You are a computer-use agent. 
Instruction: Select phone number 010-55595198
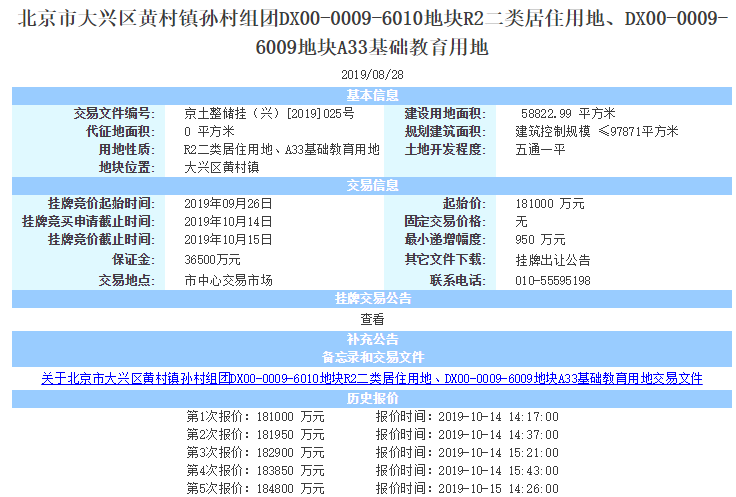[553, 281]
